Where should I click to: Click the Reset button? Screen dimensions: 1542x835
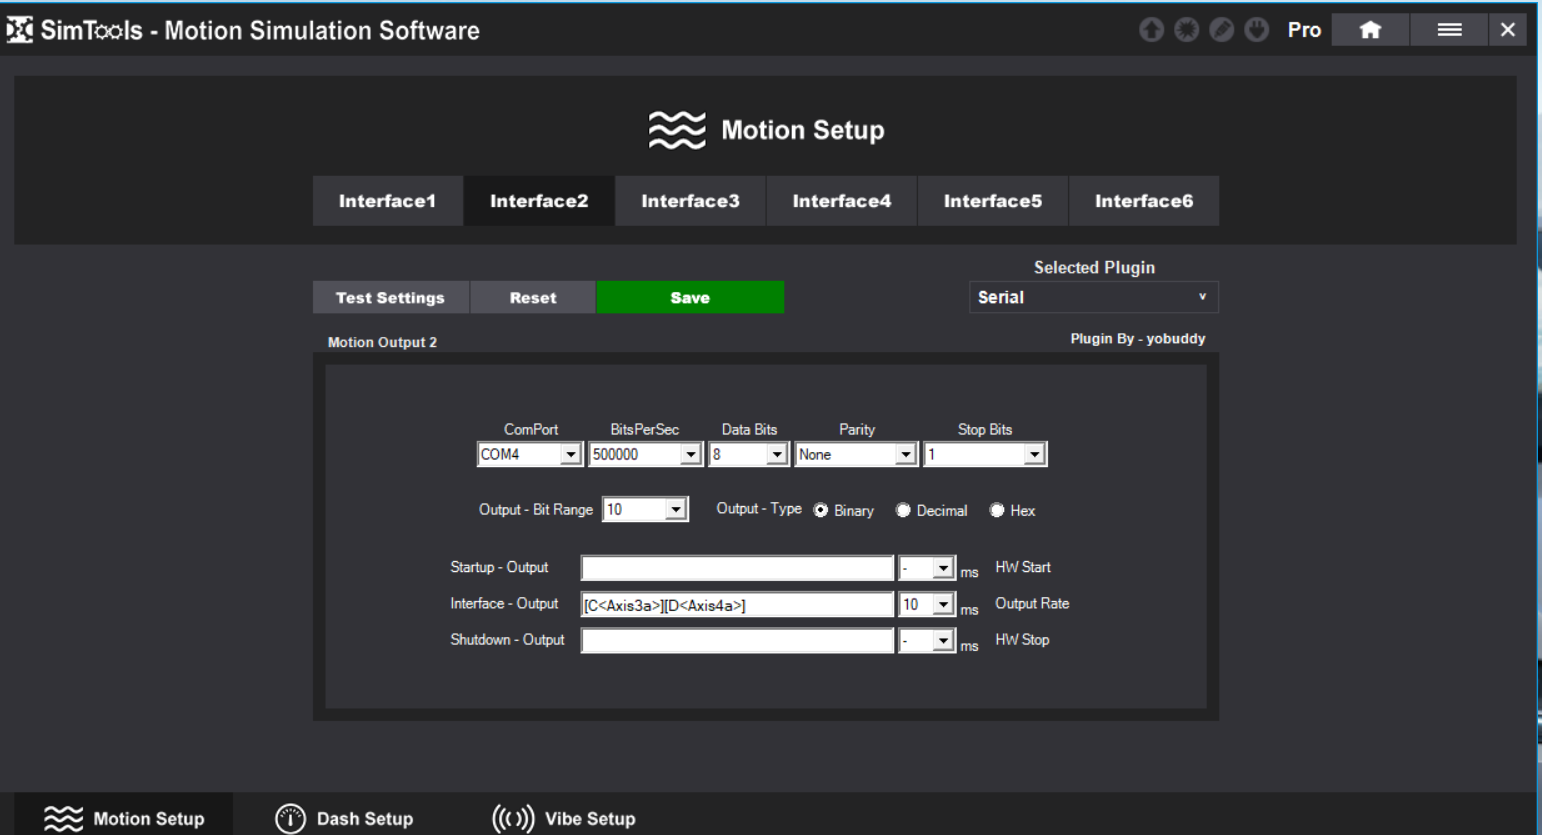tap(533, 297)
